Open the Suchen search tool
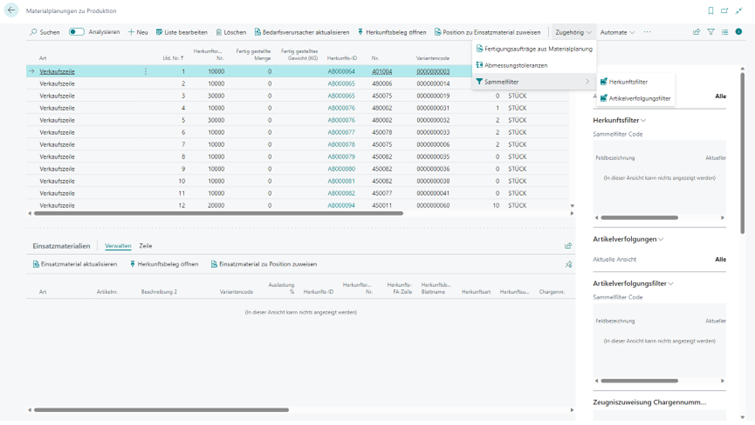 point(44,32)
